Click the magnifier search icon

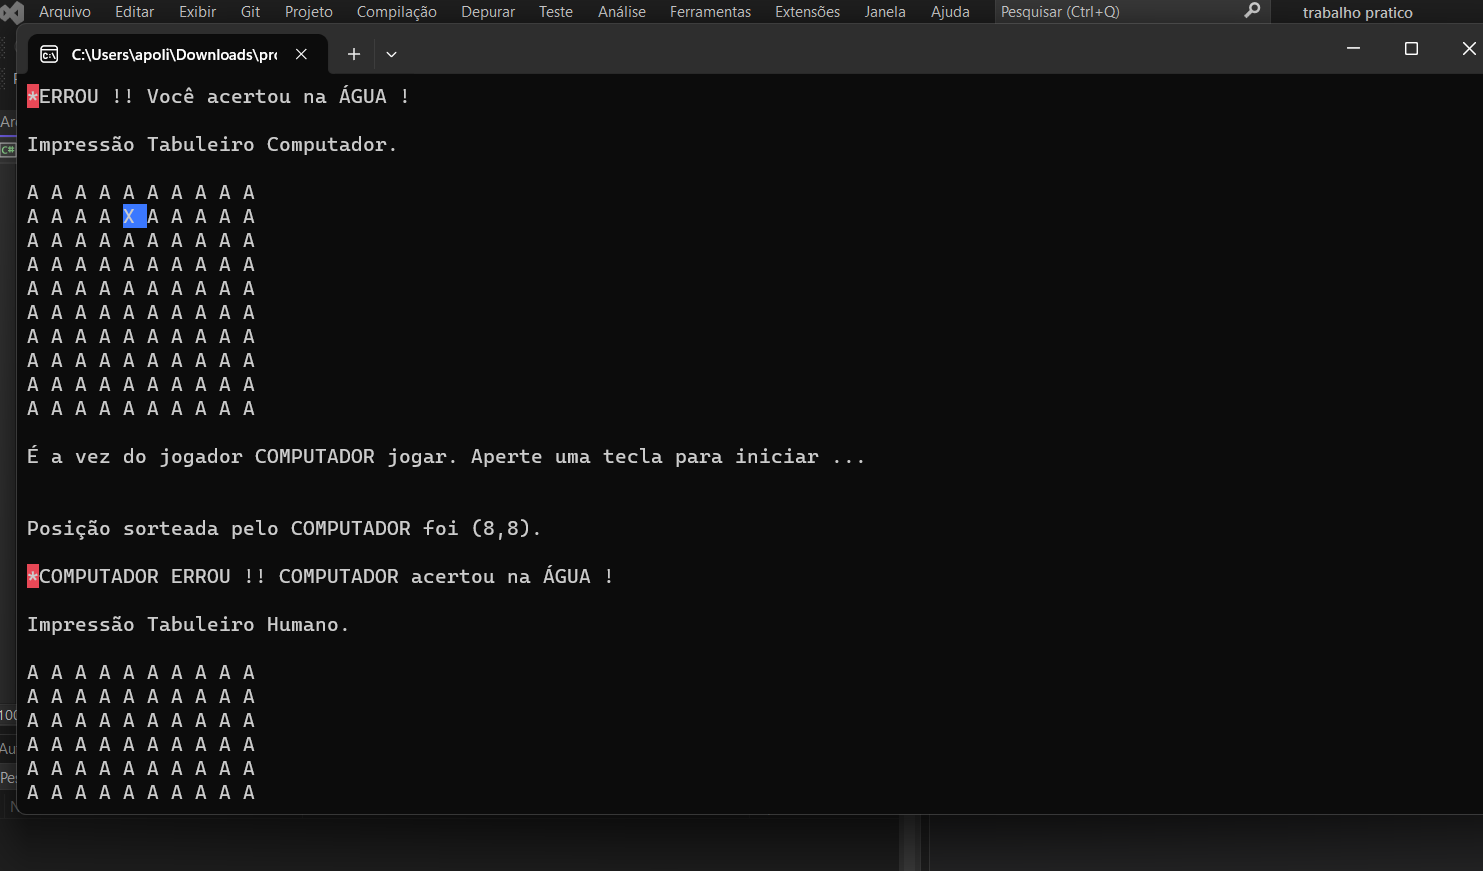click(x=1252, y=11)
